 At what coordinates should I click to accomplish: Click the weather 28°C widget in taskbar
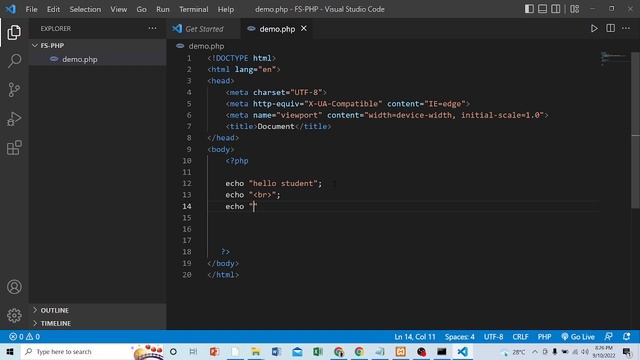pyautogui.click(x=513, y=351)
